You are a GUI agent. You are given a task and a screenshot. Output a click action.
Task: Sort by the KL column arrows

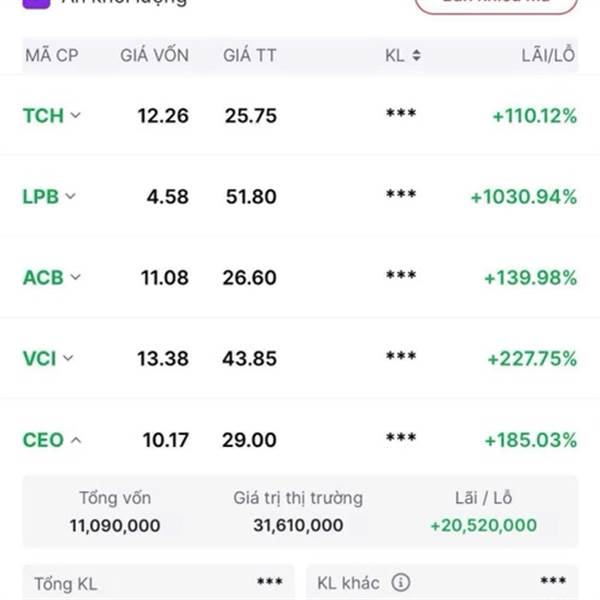[x=416, y=56]
